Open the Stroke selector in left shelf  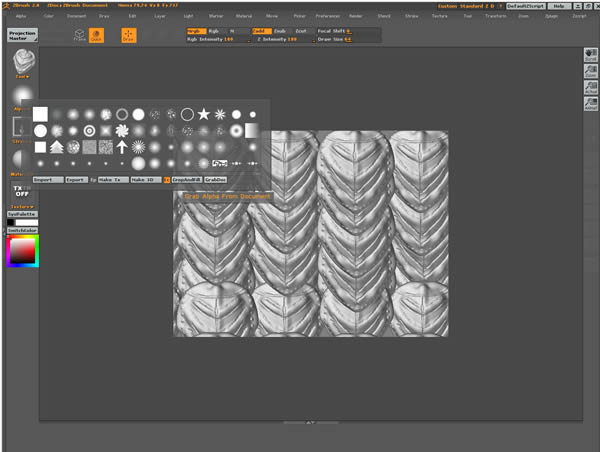click(19, 127)
